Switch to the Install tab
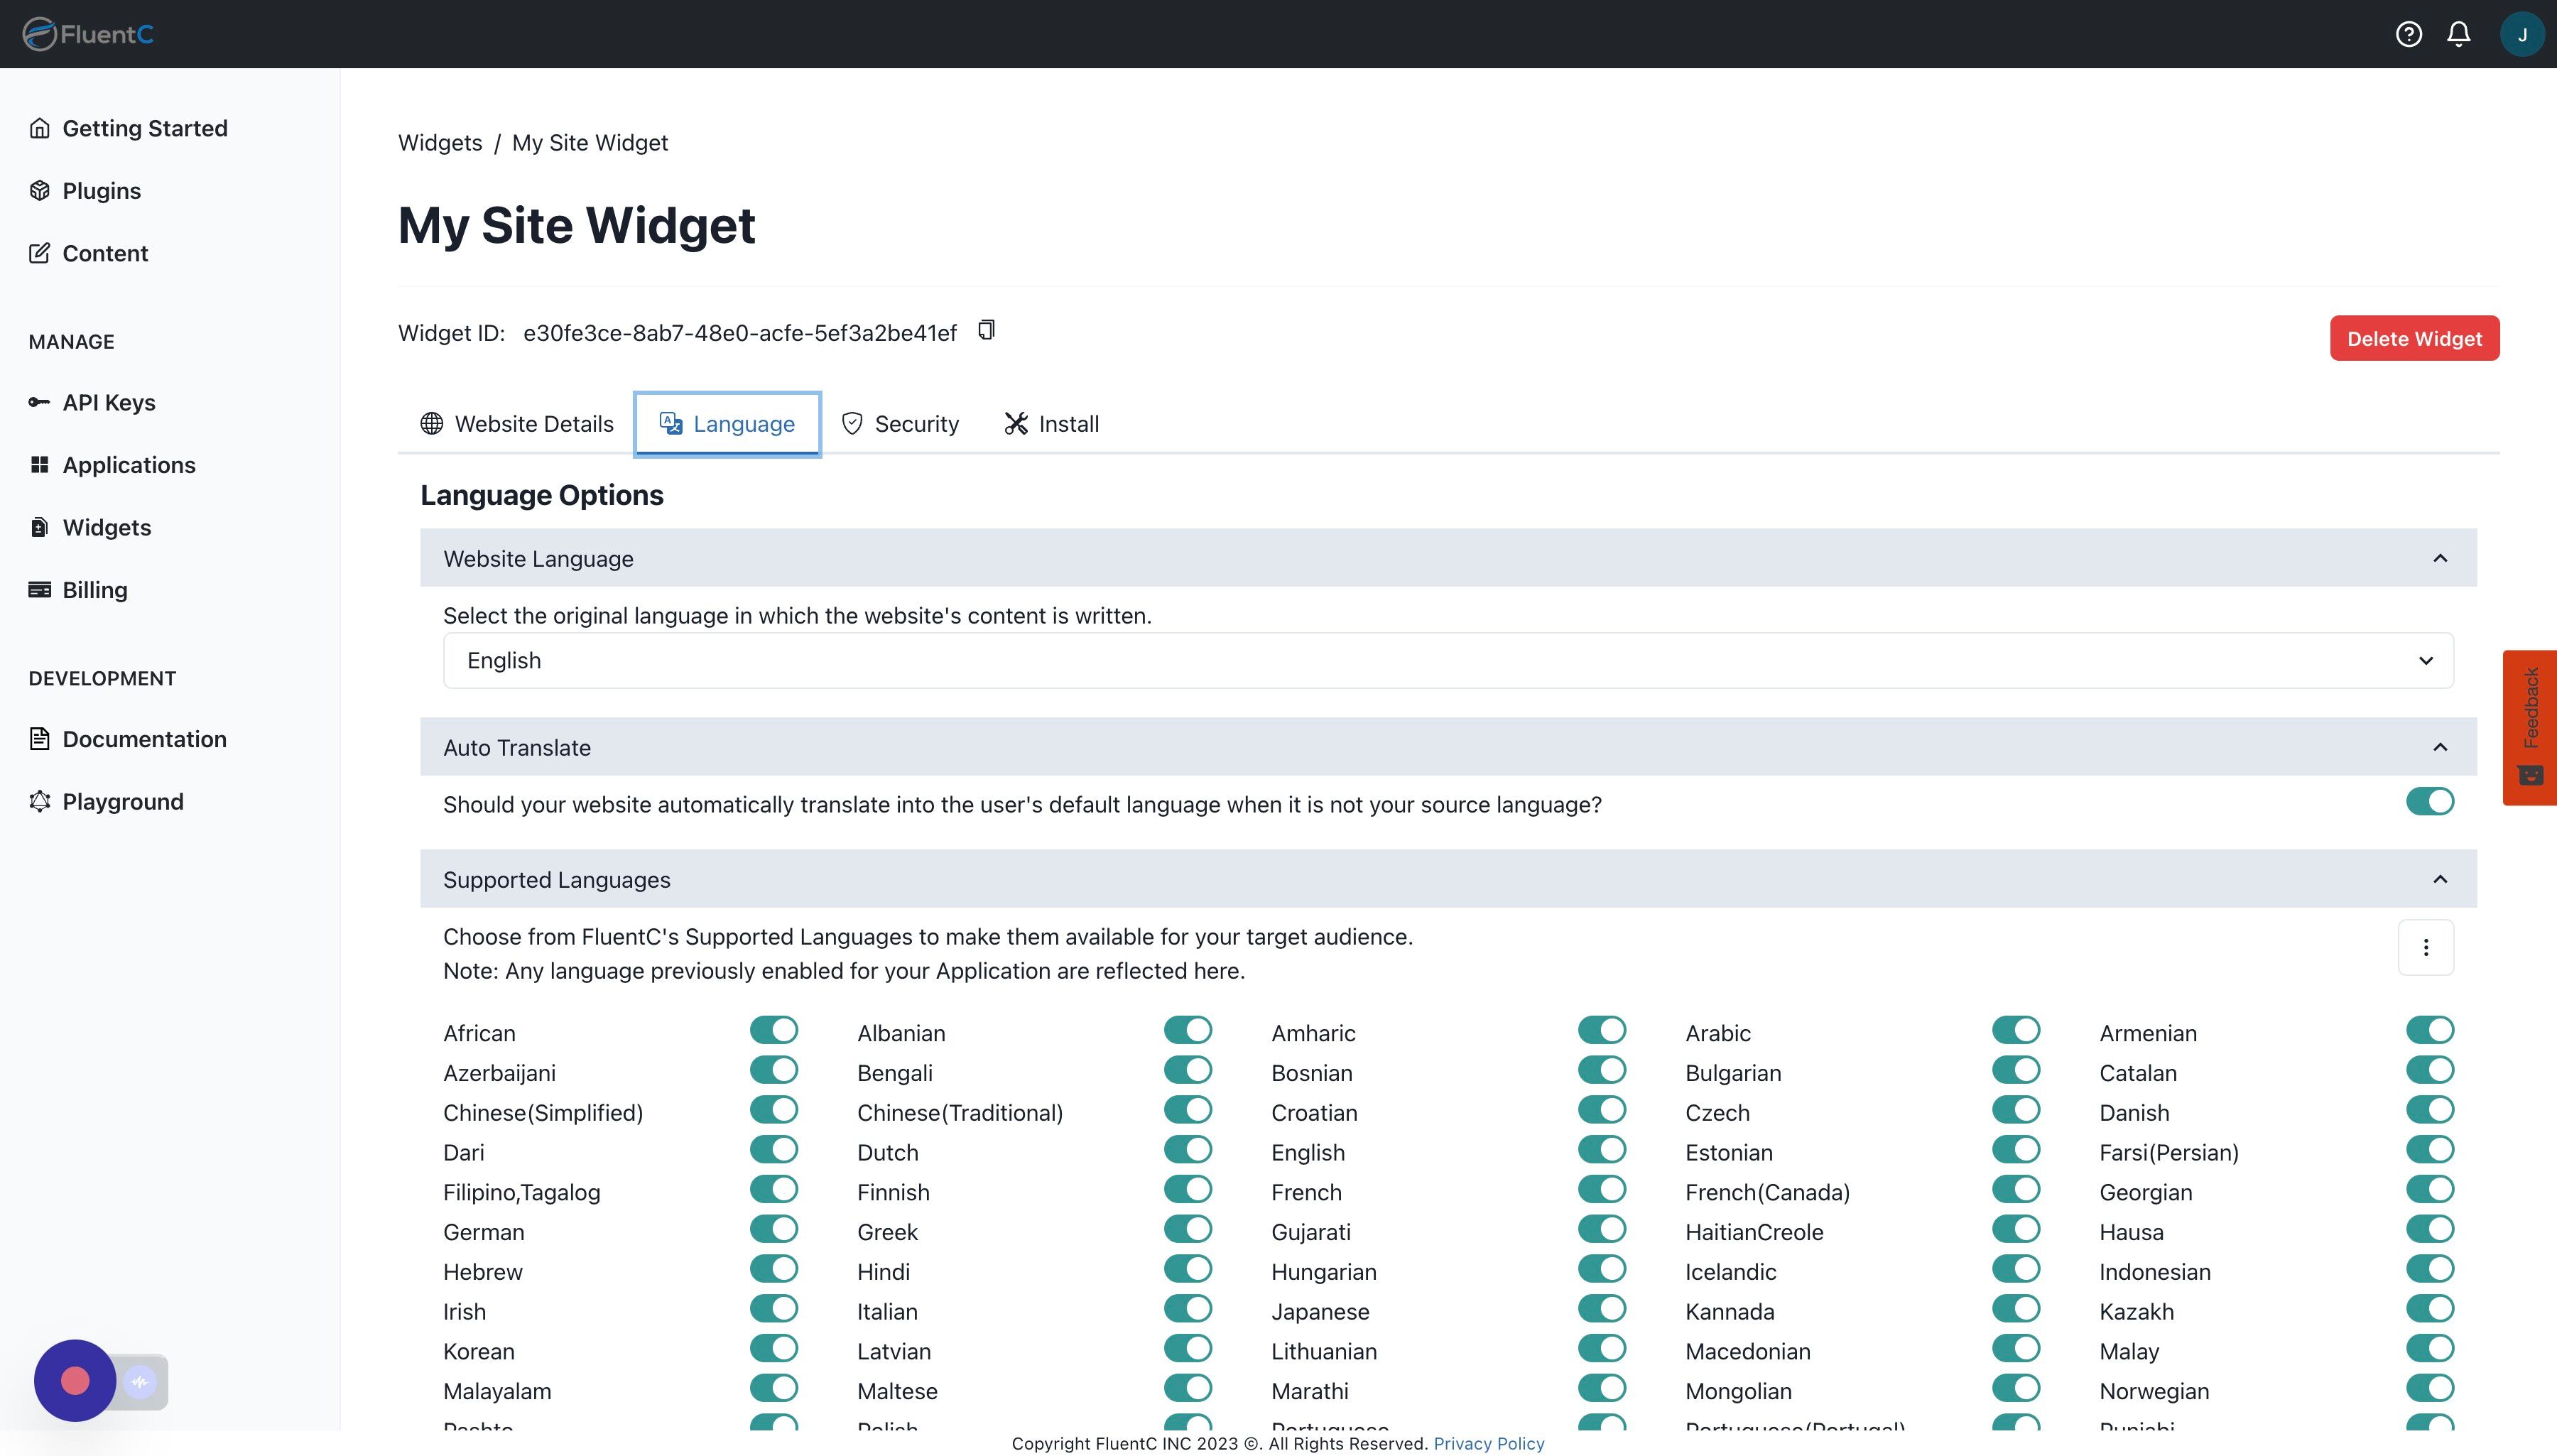 [x=1051, y=424]
